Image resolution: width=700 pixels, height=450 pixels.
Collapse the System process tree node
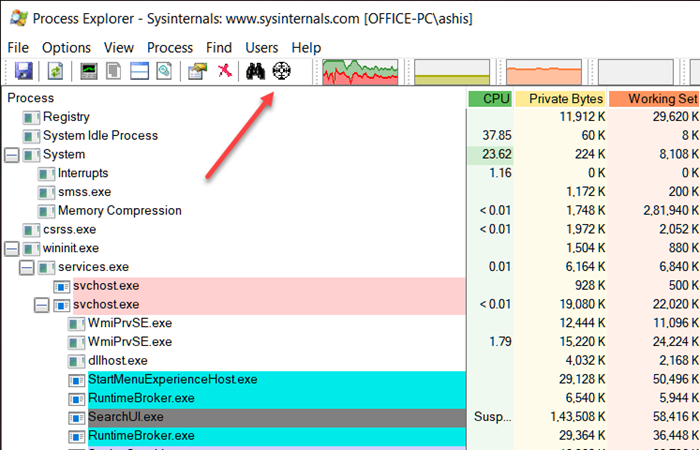pyautogui.click(x=12, y=155)
